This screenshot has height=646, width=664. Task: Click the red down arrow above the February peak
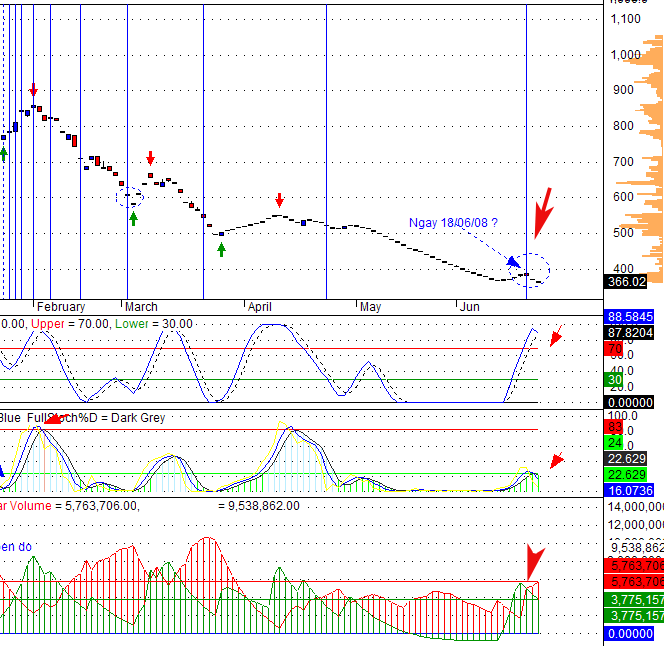click(x=34, y=90)
